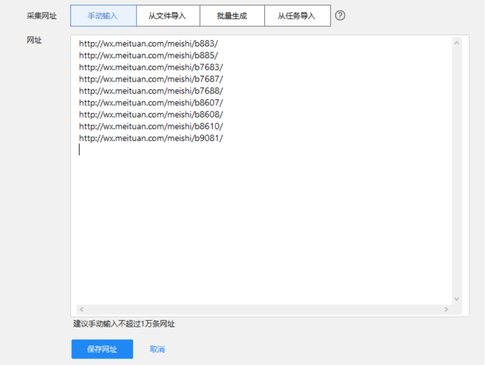
Task: Click the URL line ending b7688/
Action: tap(151, 91)
